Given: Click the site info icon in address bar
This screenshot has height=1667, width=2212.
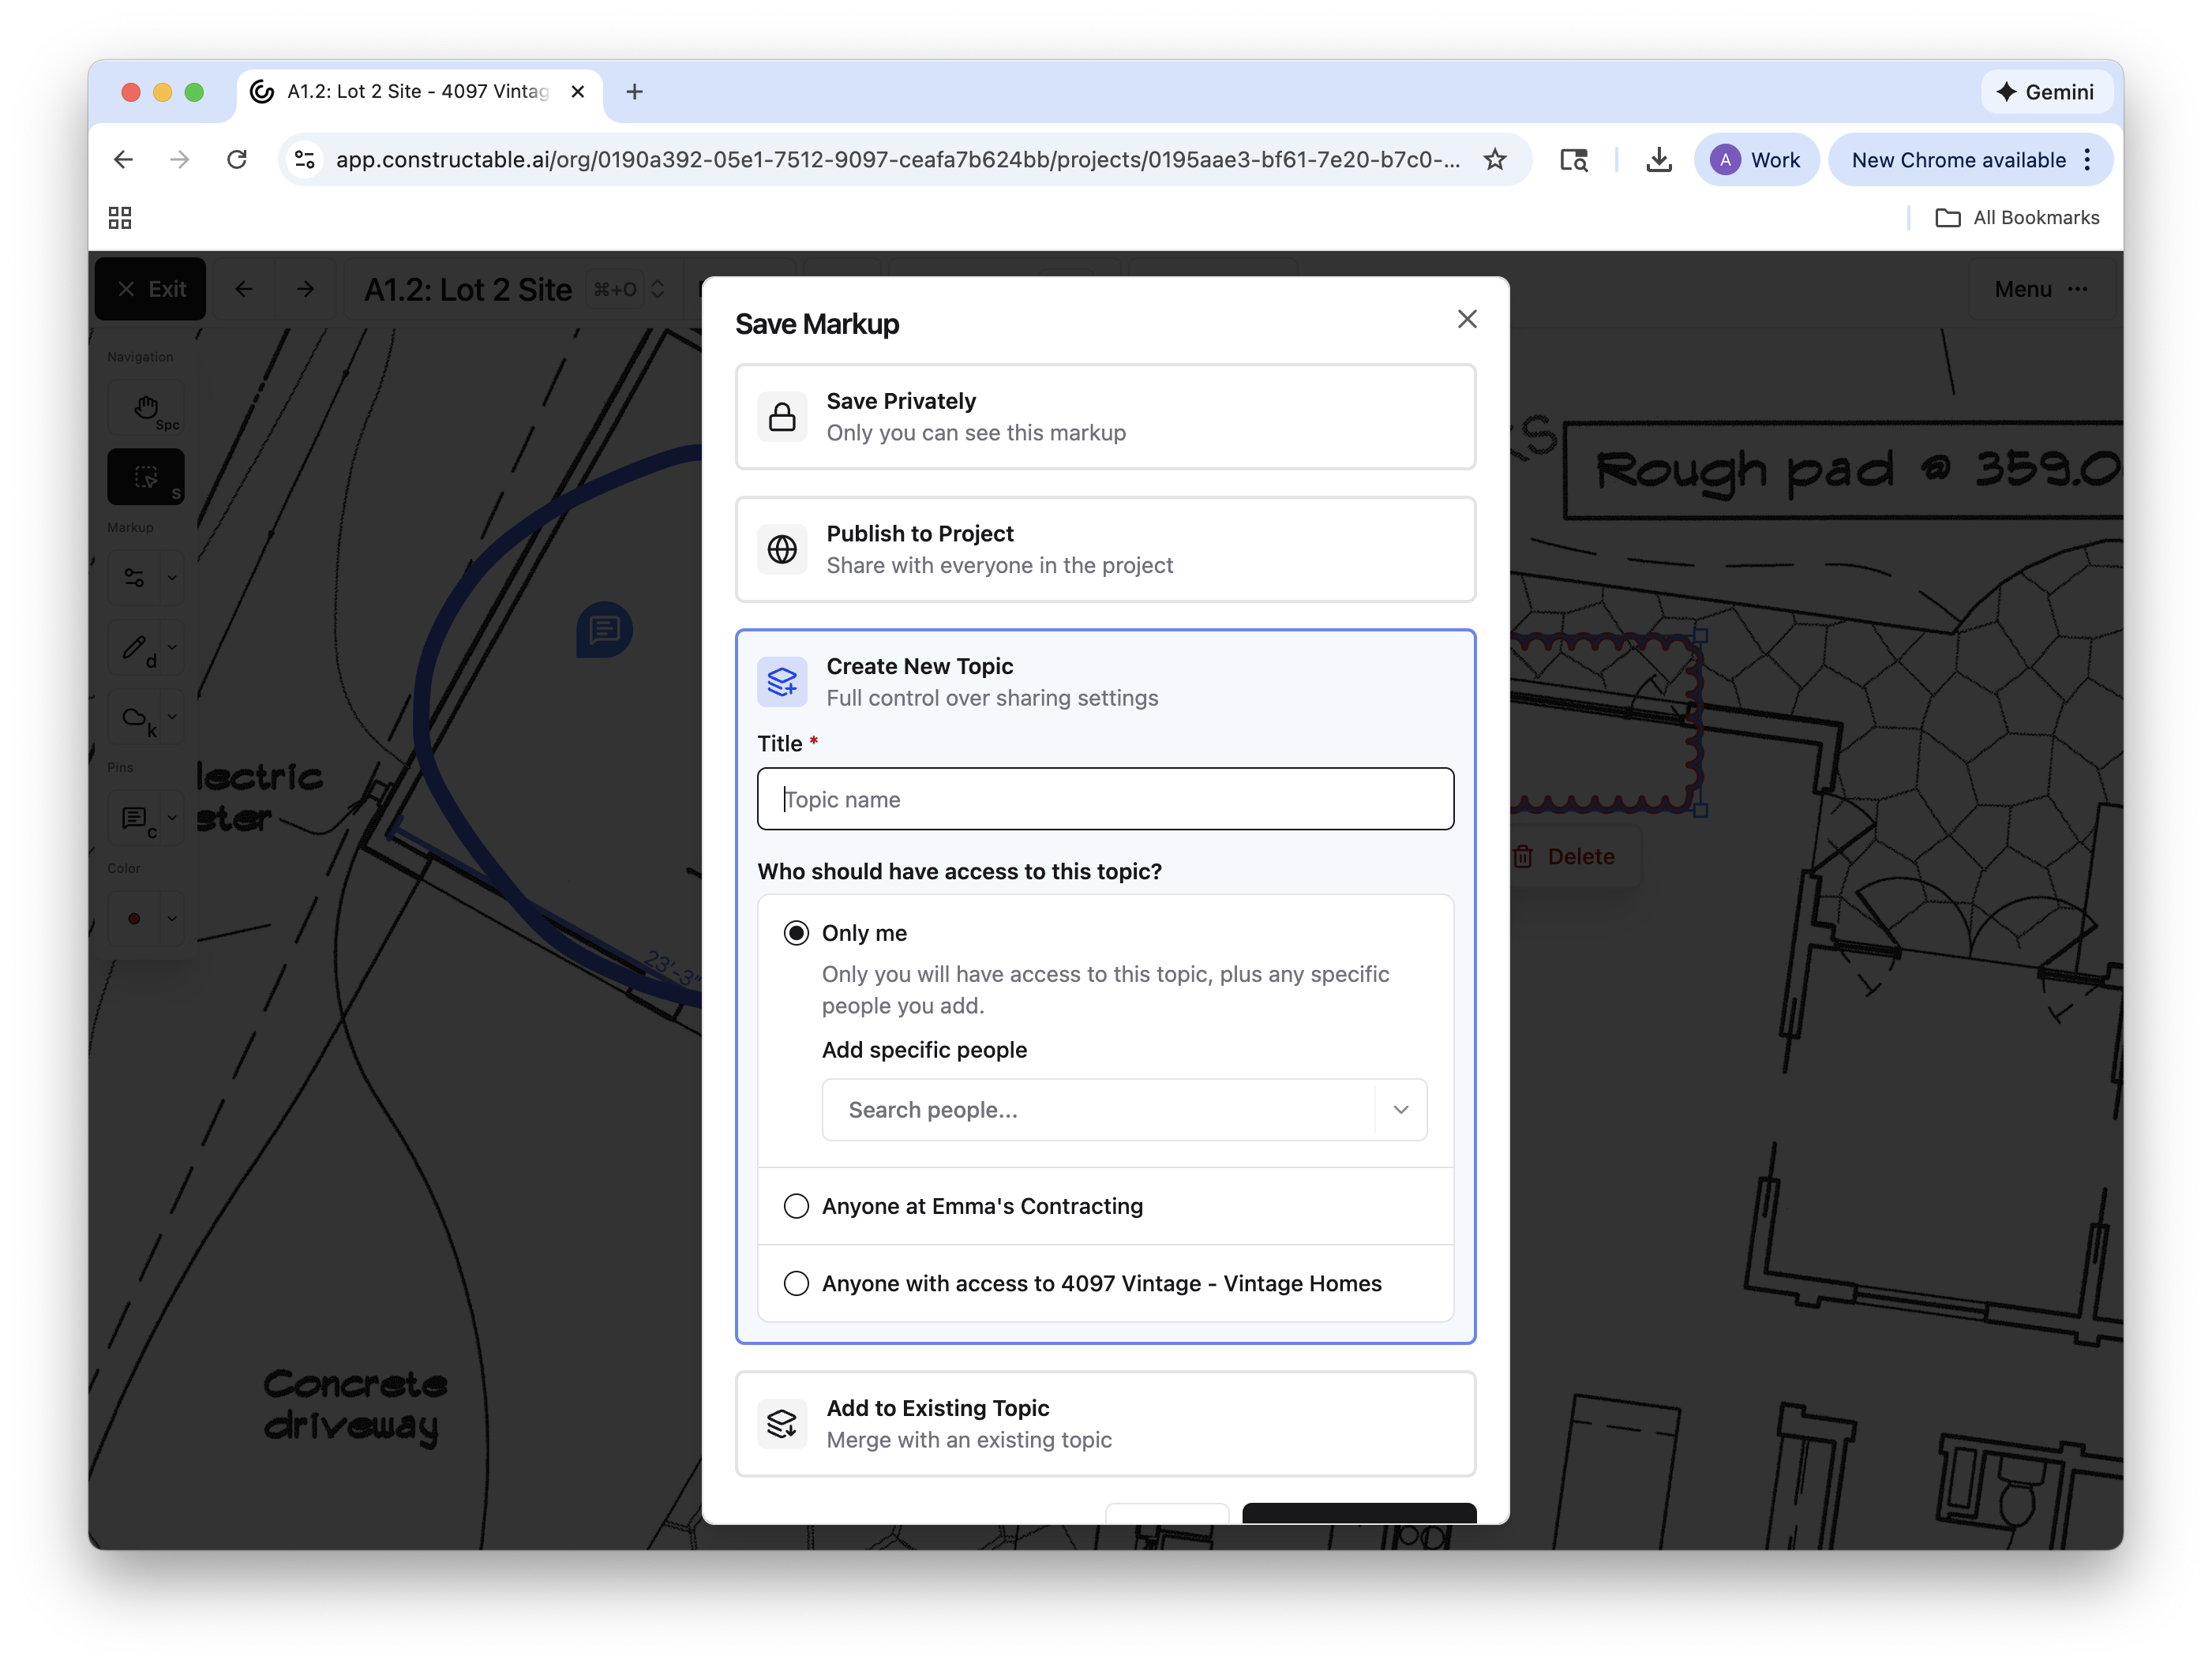Looking at the screenshot, I should coord(305,160).
